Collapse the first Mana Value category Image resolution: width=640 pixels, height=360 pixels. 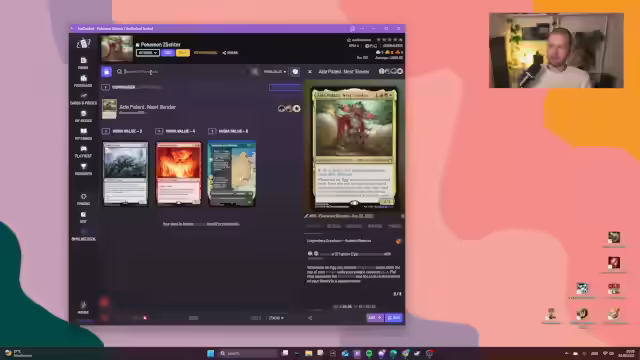(x=105, y=131)
